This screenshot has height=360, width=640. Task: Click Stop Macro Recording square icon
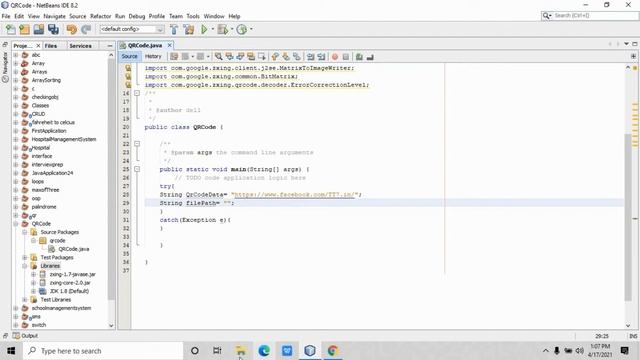[x=346, y=57]
